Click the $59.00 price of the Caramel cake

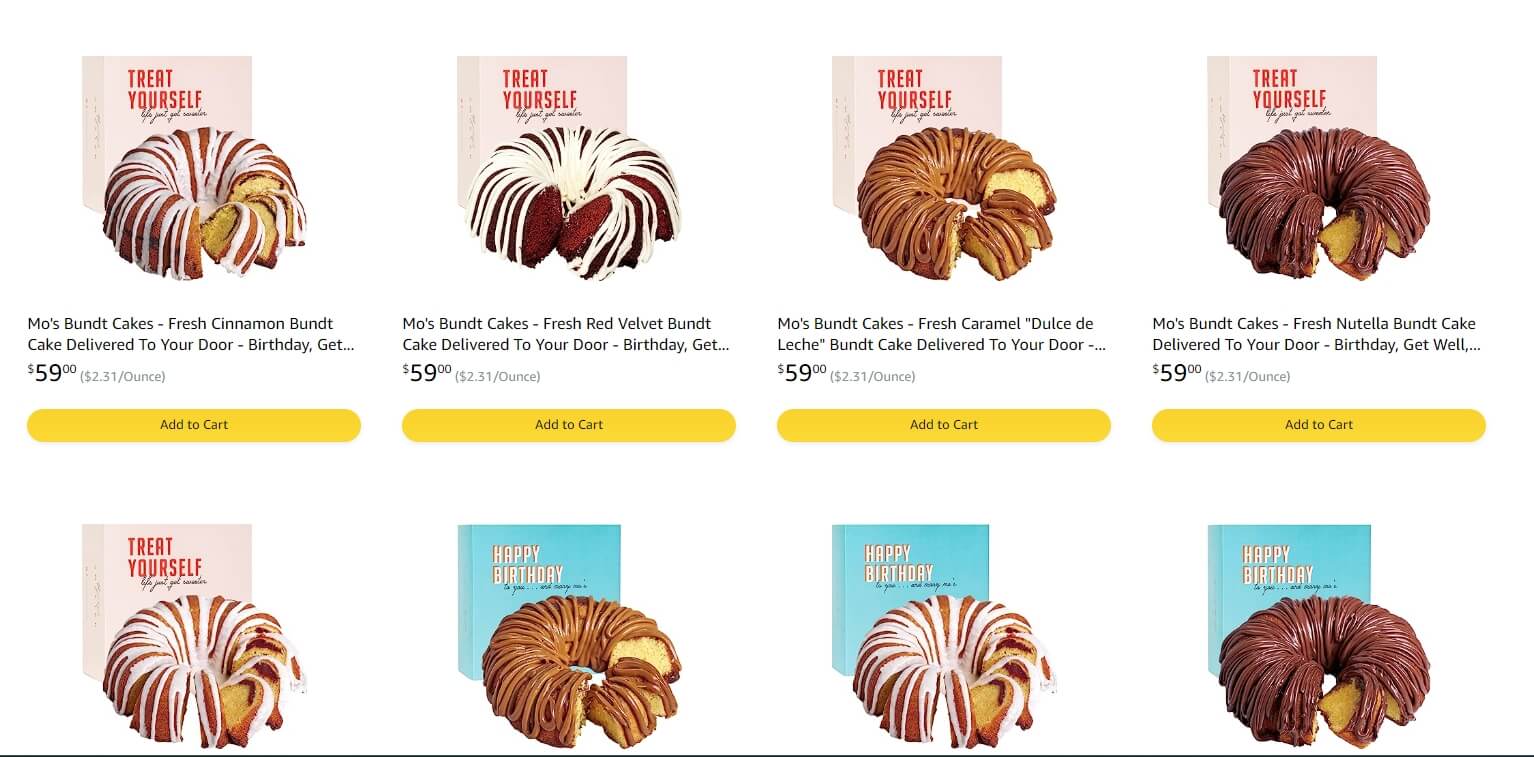(802, 373)
